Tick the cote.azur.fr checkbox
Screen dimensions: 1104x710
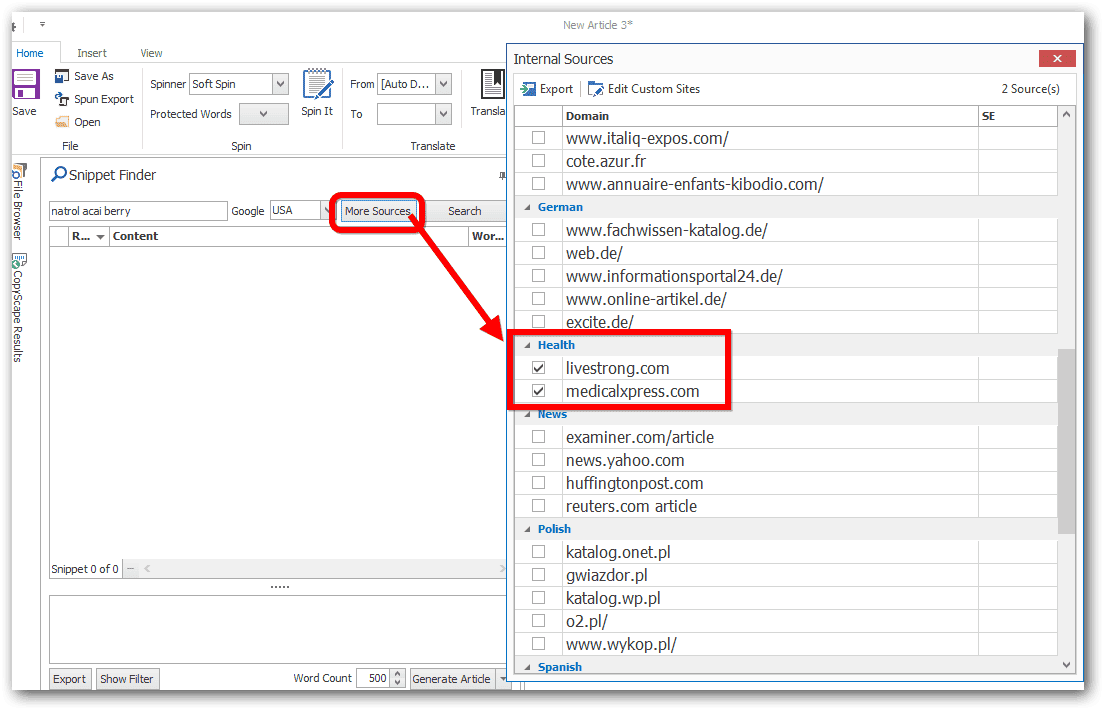[539, 161]
